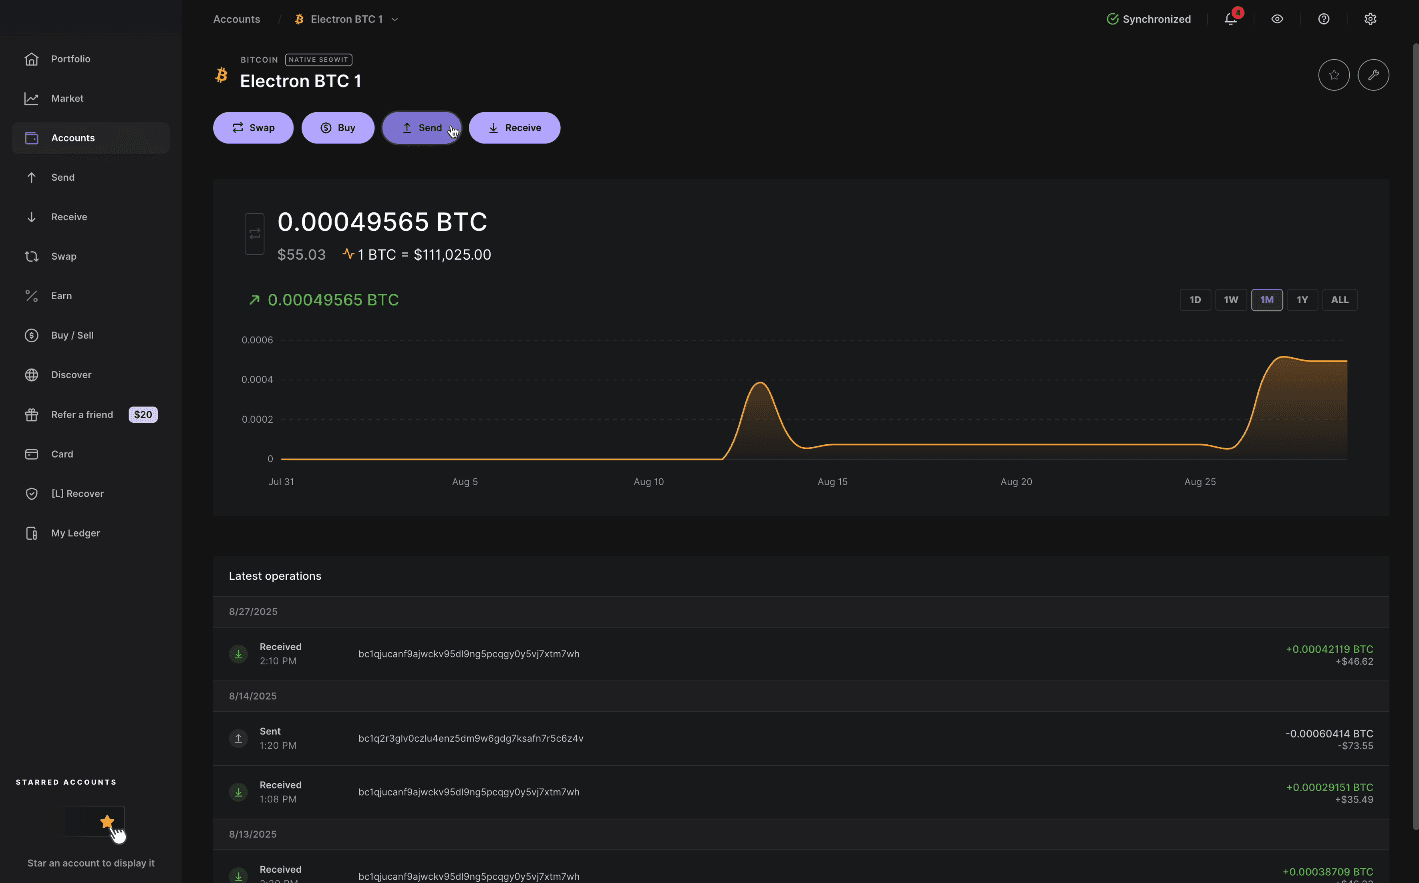Click the purple Receive button

(515, 128)
